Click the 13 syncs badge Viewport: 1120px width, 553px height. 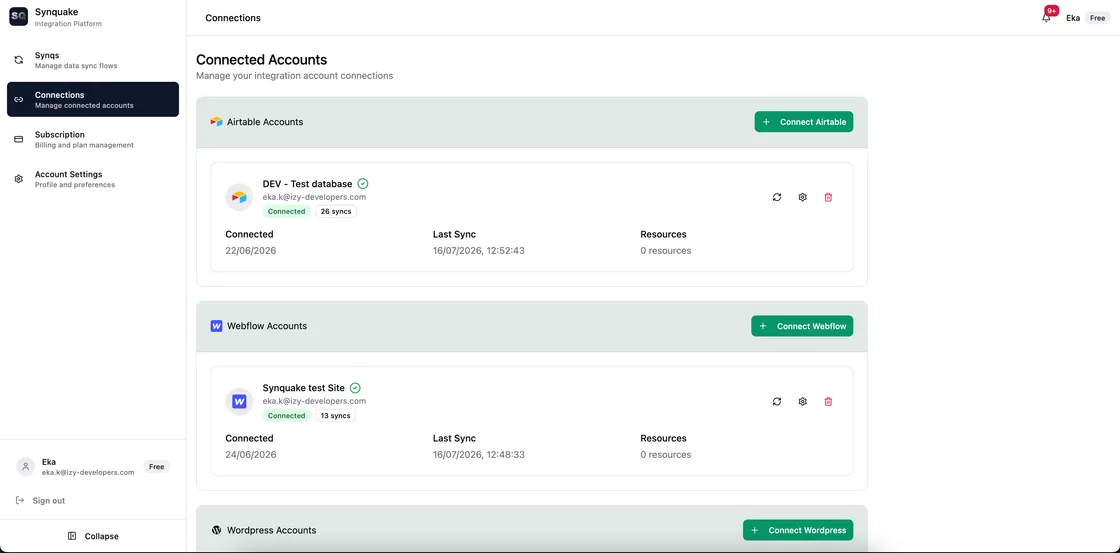(x=335, y=416)
